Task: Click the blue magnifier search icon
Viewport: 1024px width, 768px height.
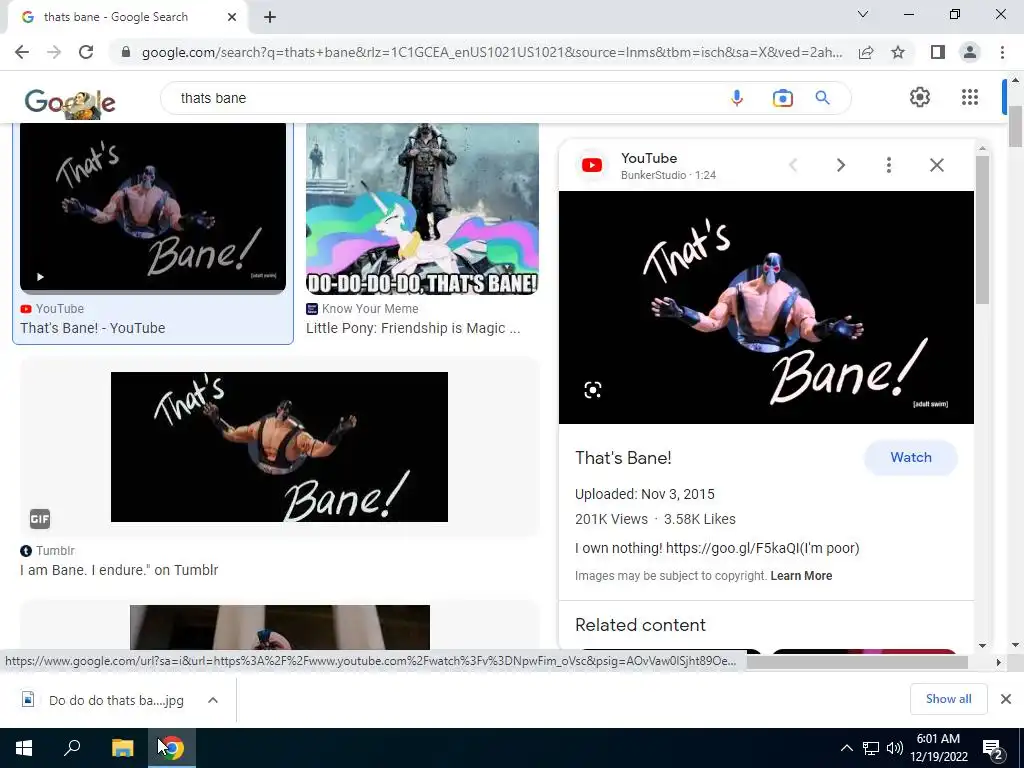Action: (x=822, y=98)
